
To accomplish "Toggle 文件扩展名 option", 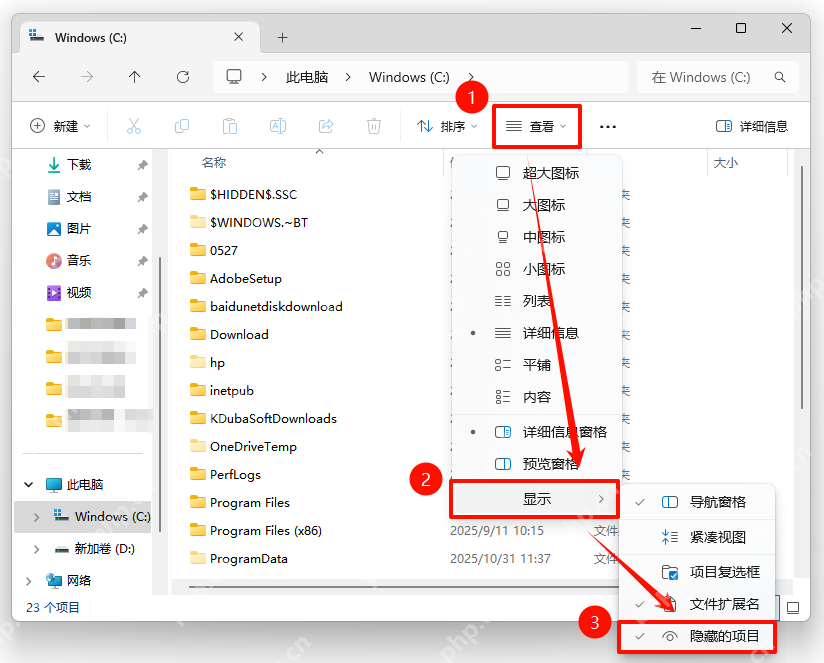I will point(697,604).
